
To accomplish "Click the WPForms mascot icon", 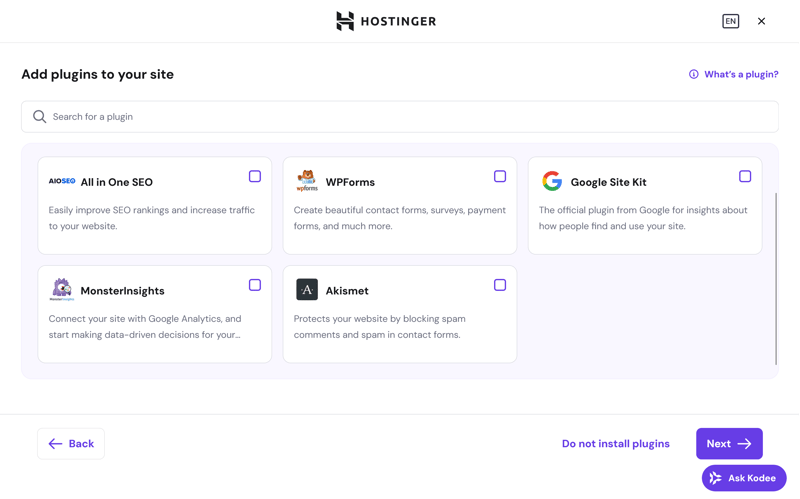I will tap(307, 181).
